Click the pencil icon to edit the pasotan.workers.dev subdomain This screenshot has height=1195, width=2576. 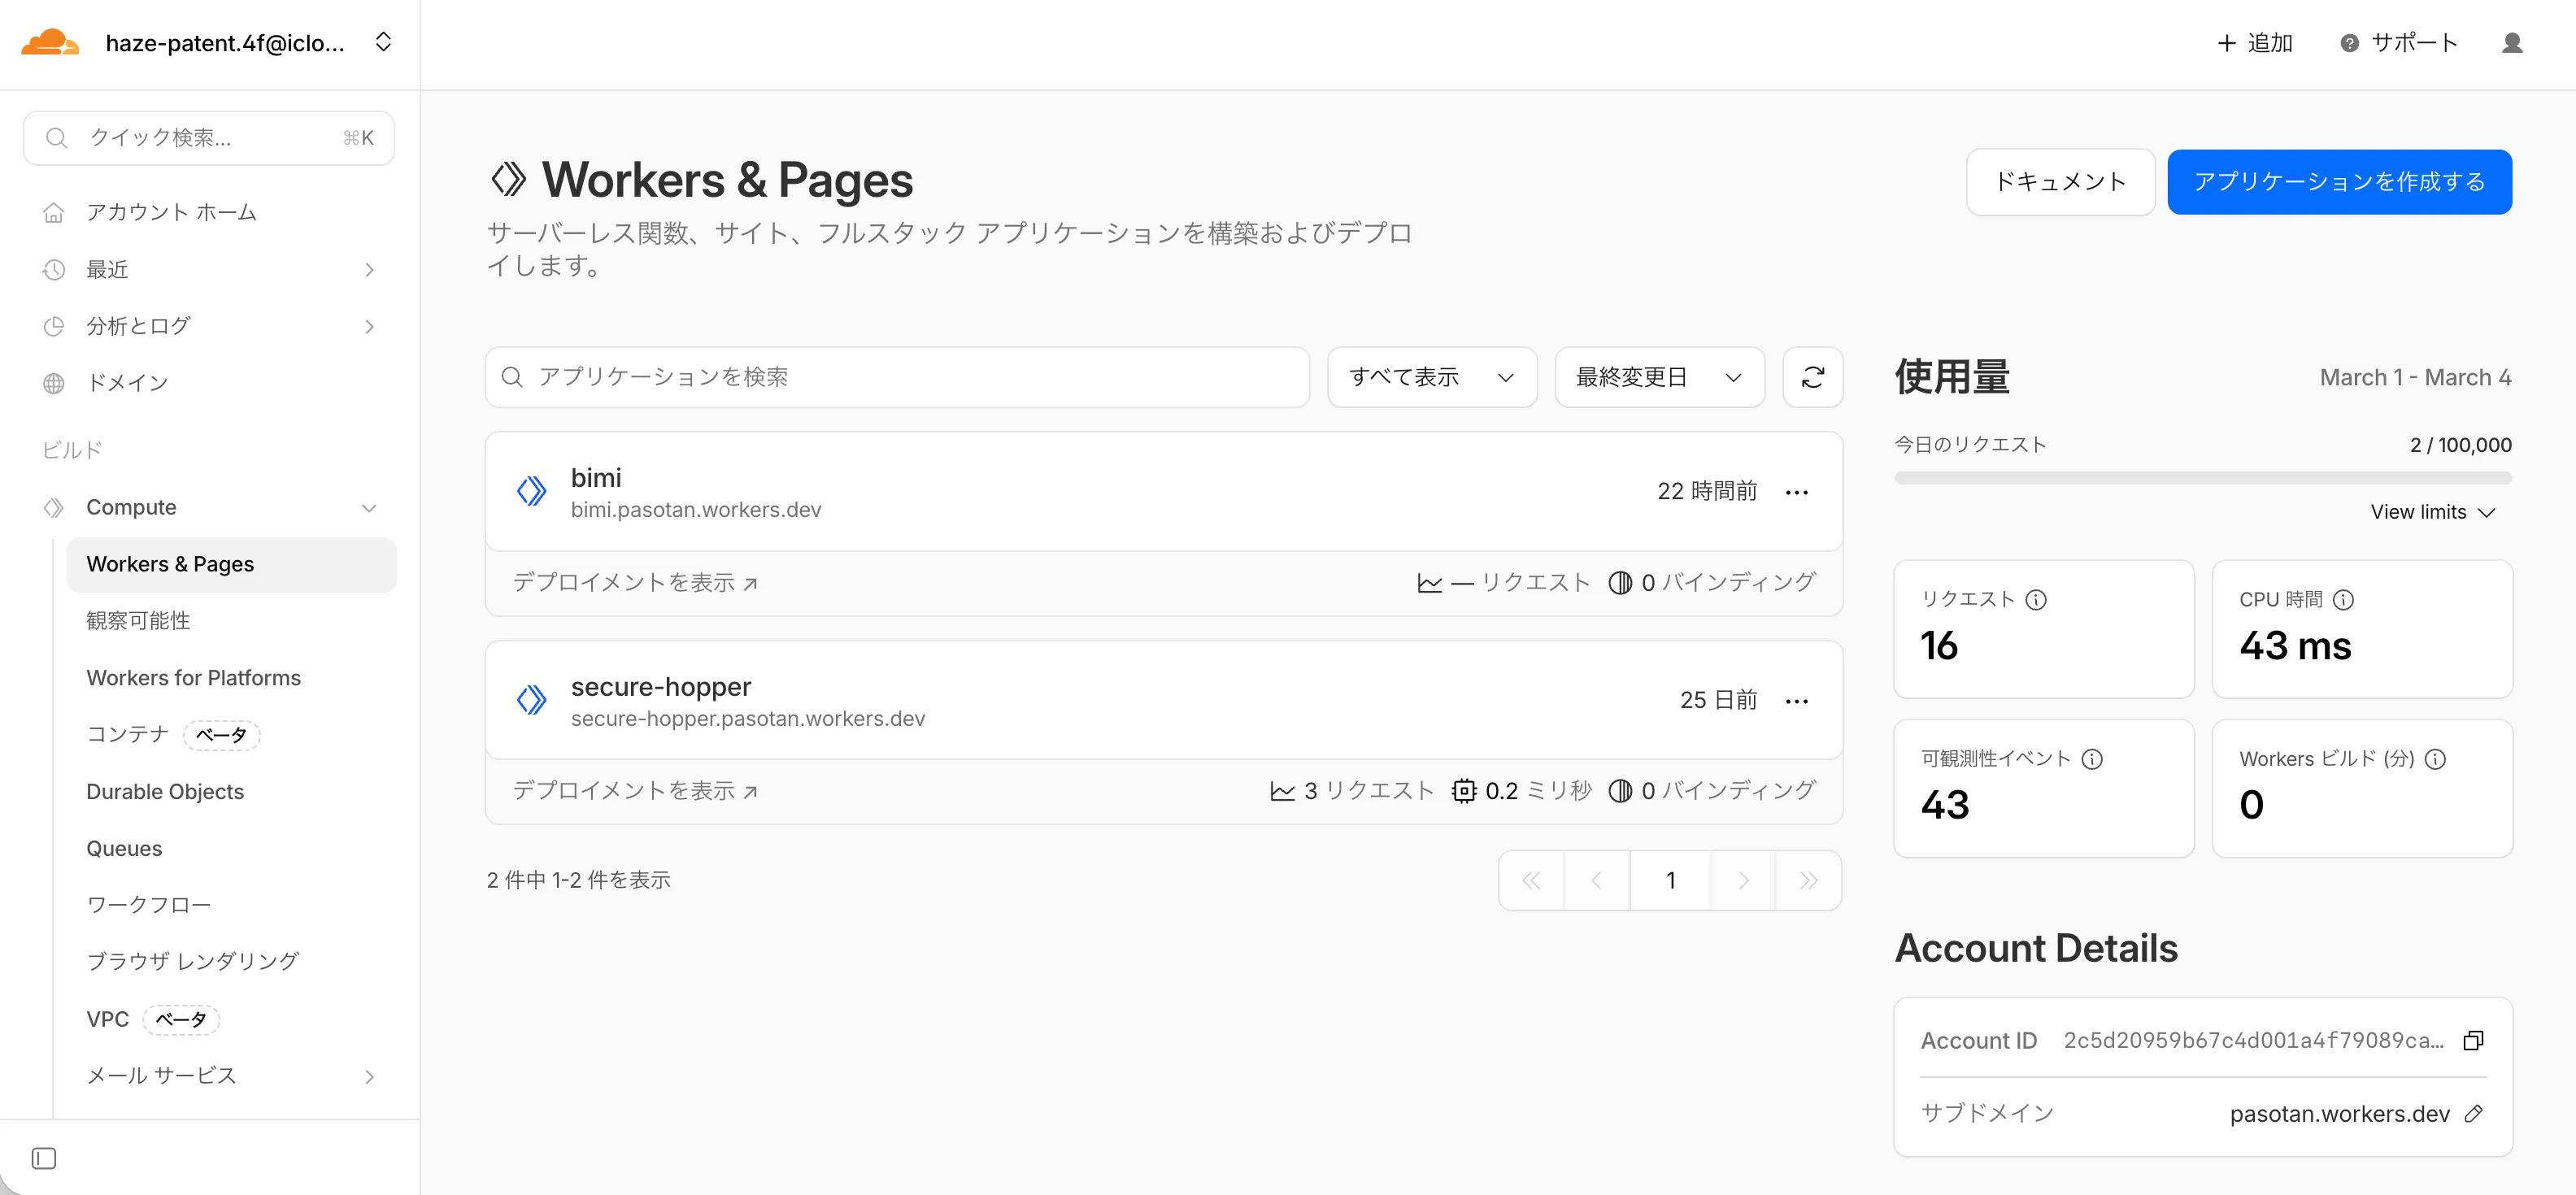tap(2474, 1113)
